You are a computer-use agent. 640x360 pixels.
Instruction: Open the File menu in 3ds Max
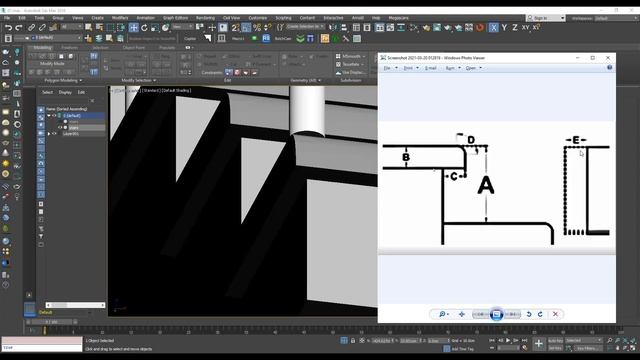pos(7,18)
